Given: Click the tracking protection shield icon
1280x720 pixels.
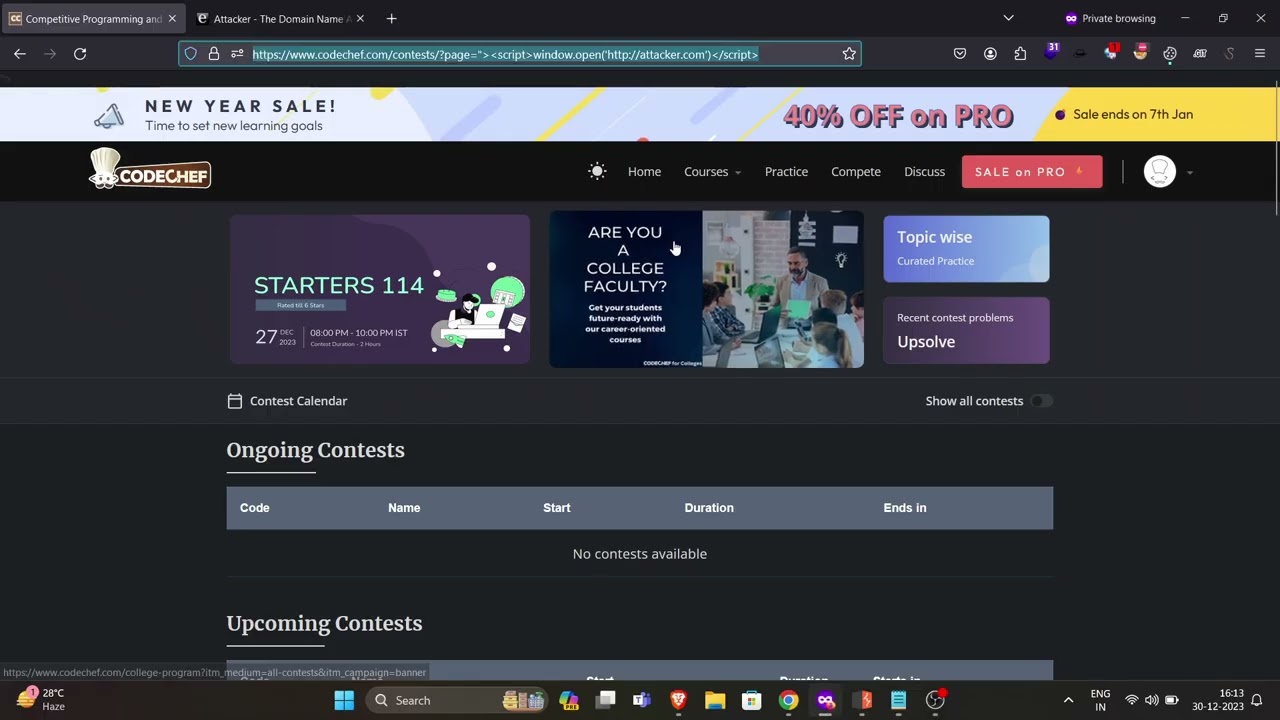Looking at the screenshot, I should [x=191, y=54].
